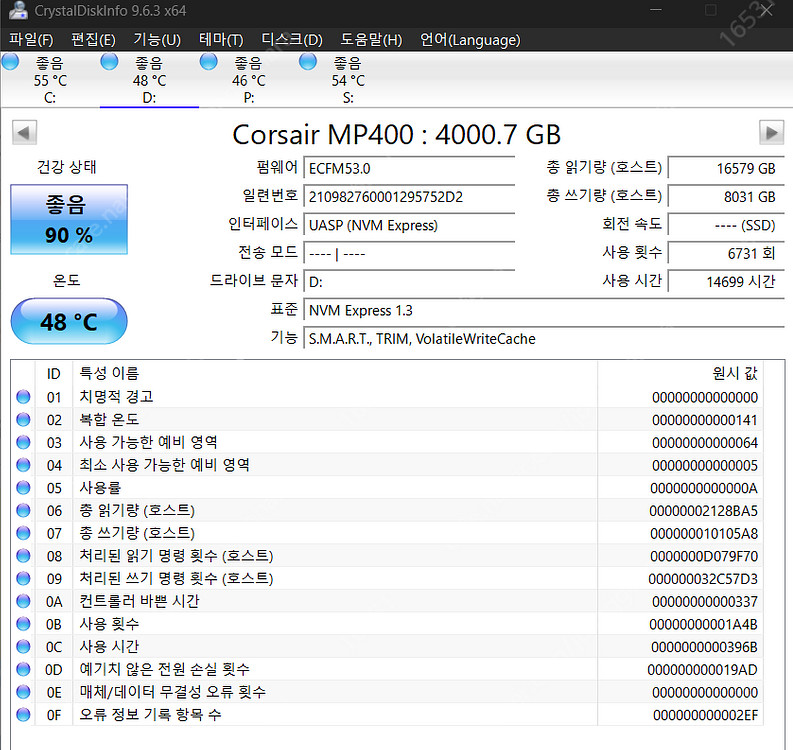Open the 언어(Language) menu
Image resolution: width=793 pixels, height=750 pixels.
click(x=470, y=39)
